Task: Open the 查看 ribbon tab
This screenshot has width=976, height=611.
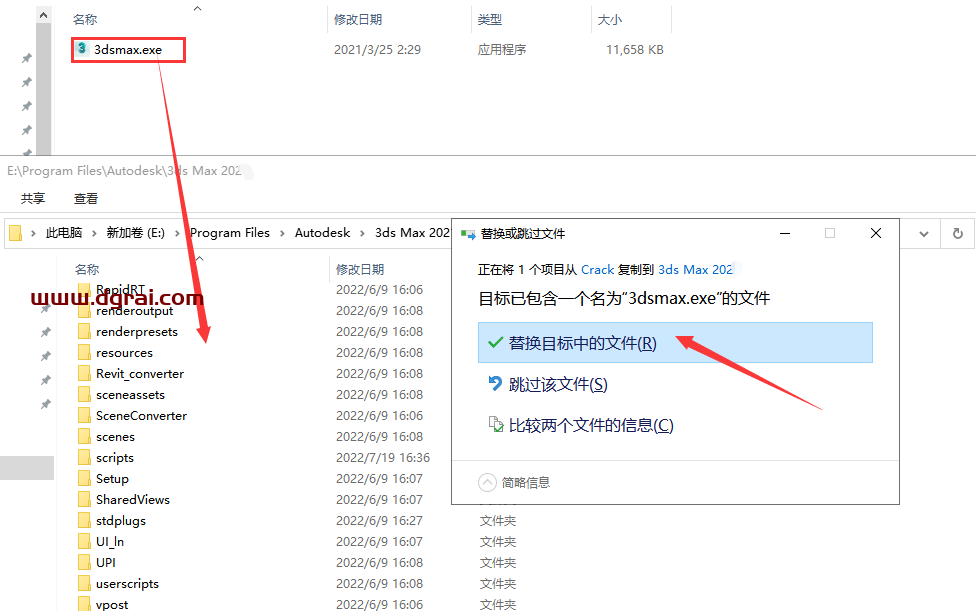Action: coord(86,198)
